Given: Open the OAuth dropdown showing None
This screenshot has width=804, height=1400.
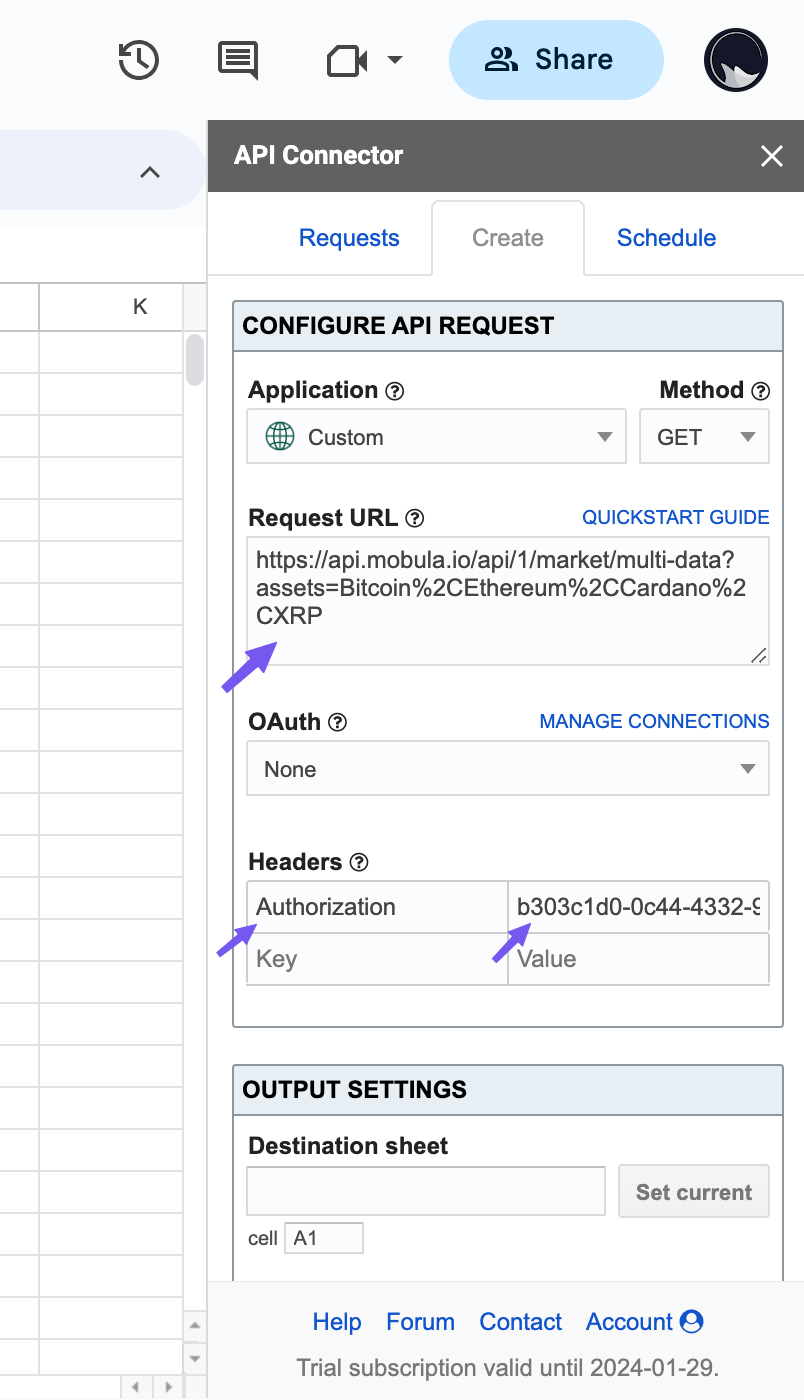Looking at the screenshot, I should (x=507, y=769).
